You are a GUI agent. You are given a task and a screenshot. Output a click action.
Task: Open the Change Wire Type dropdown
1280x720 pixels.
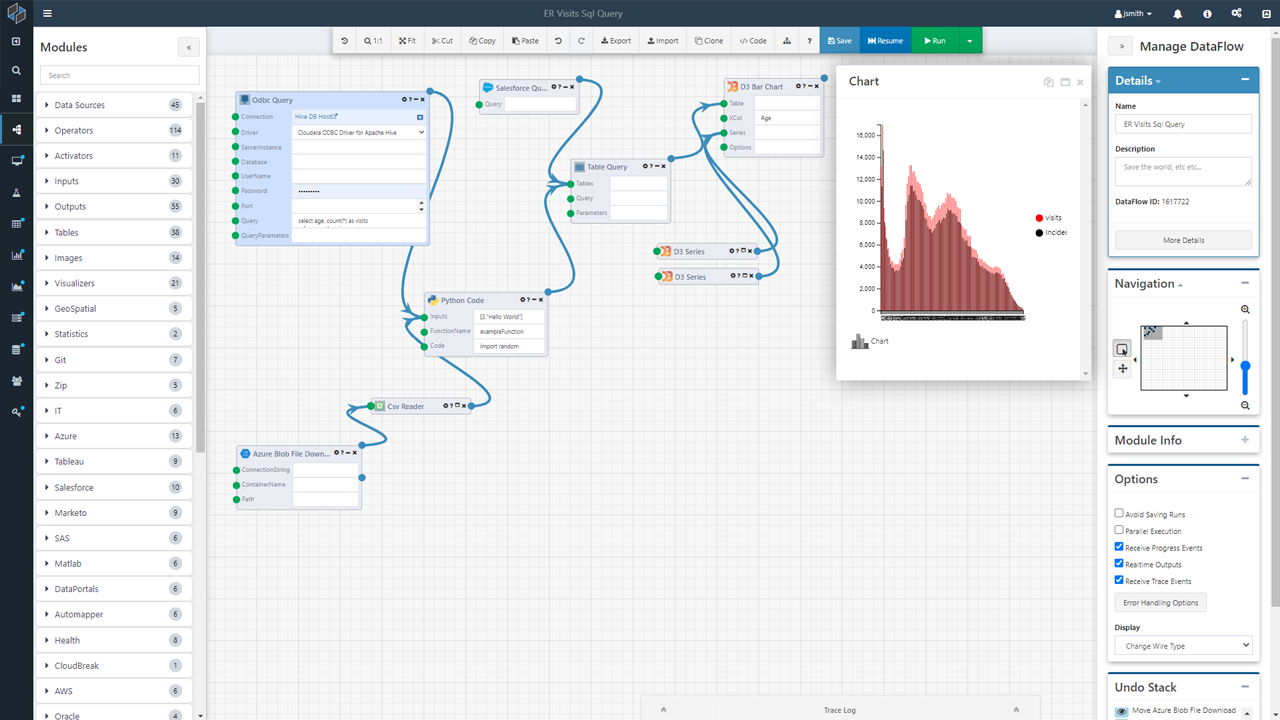click(1183, 645)
